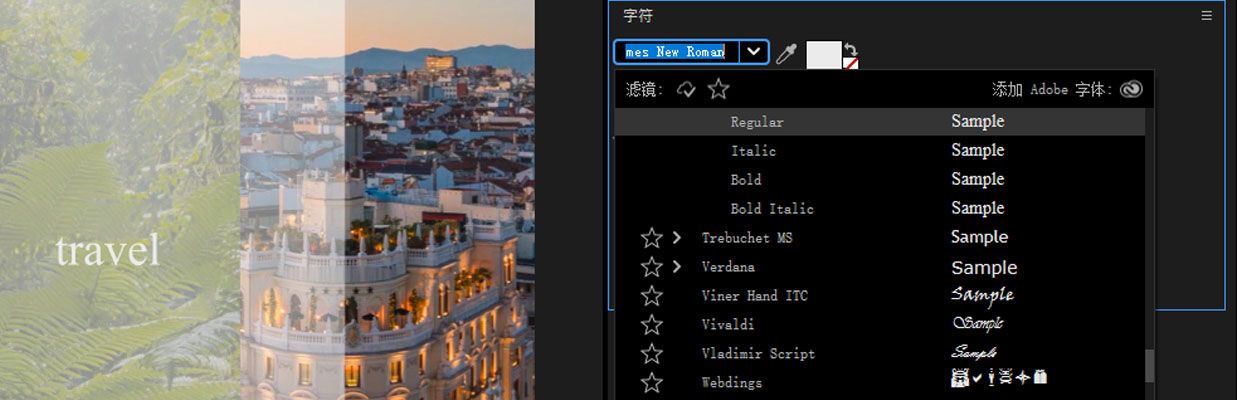This screenshot has width=1237, height=400.
Task: Favorite the Verdana font star
Action: [652, 267]
